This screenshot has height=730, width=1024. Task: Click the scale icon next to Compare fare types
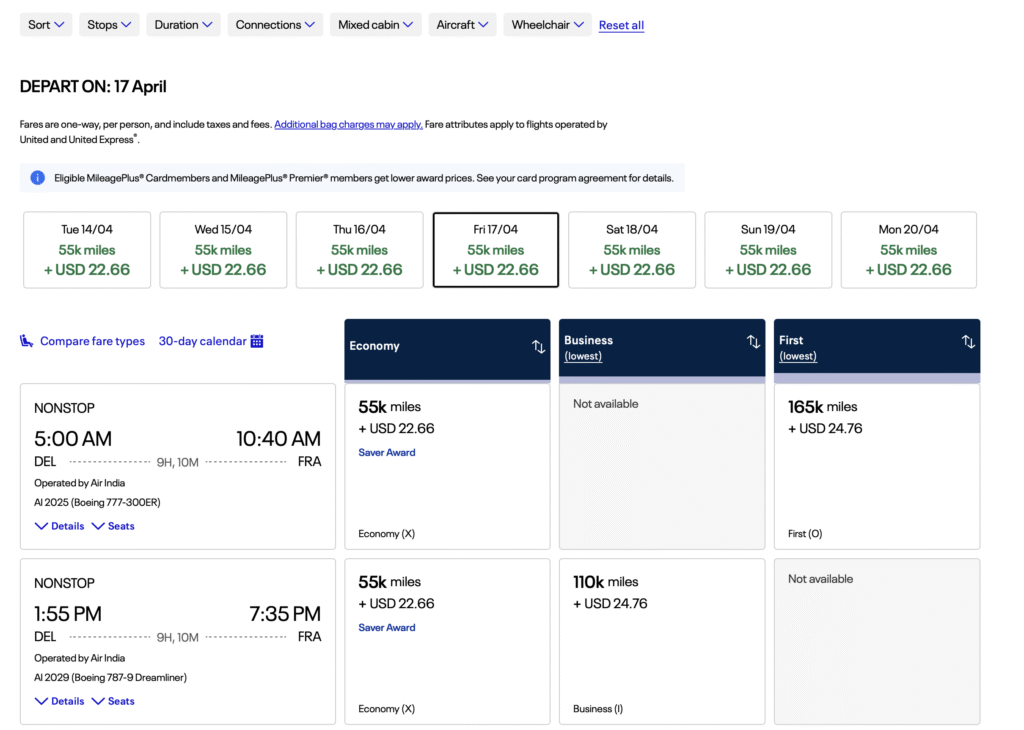pyautogui.click(x=25, y=340)
